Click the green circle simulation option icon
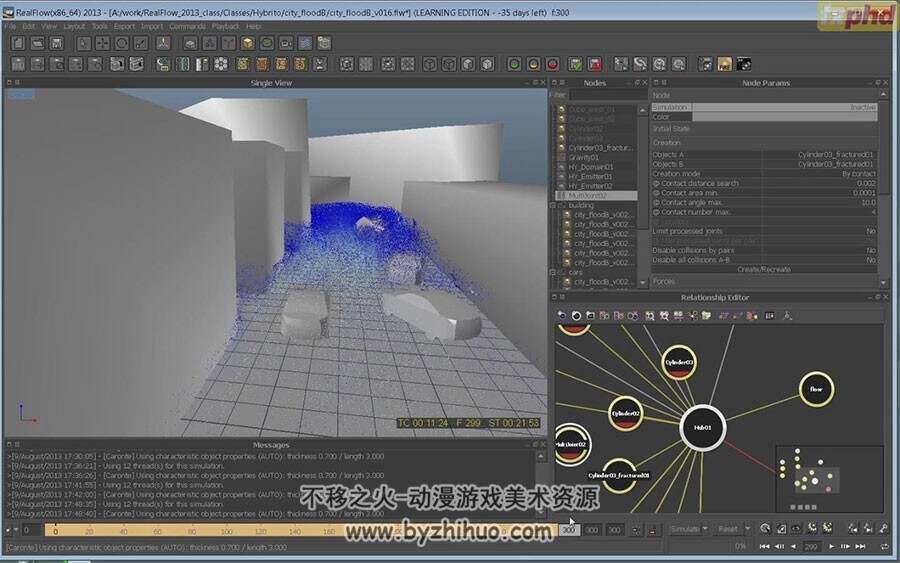Image resolution: width=900 pixels, height=563 pixels. [514, 64]
